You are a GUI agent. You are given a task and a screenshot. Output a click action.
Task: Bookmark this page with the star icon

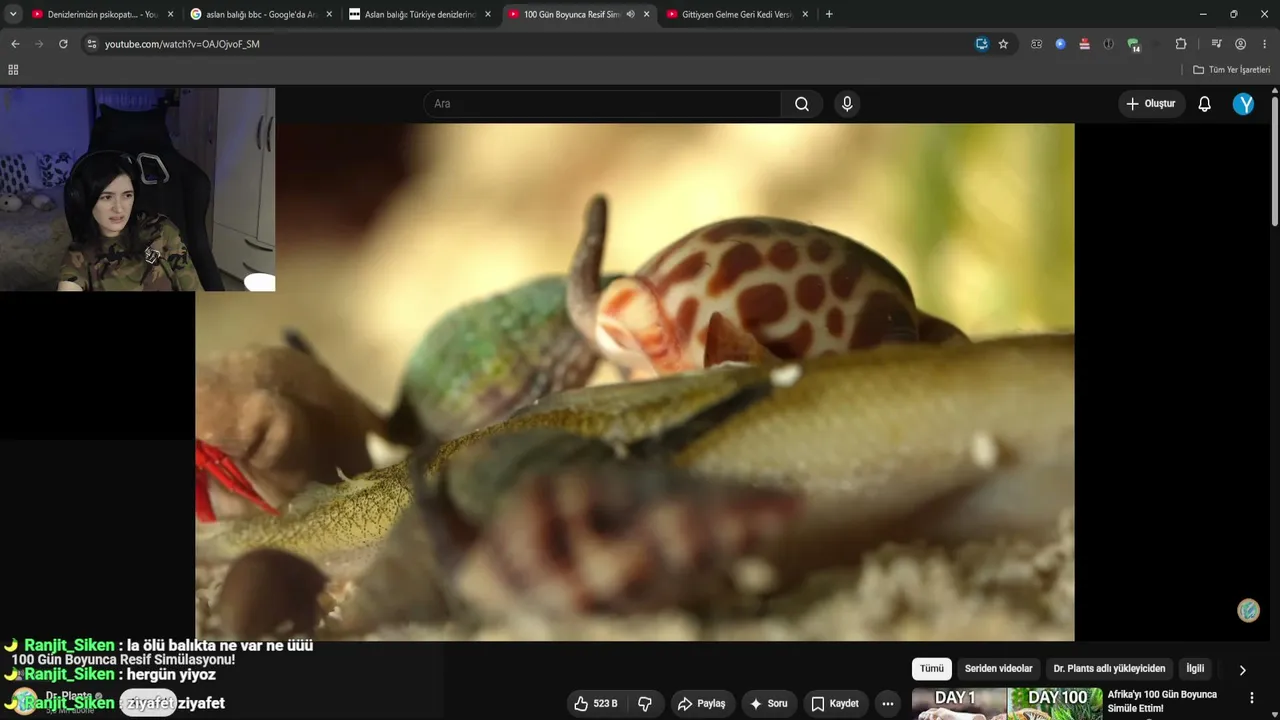tap(1003, 44)
